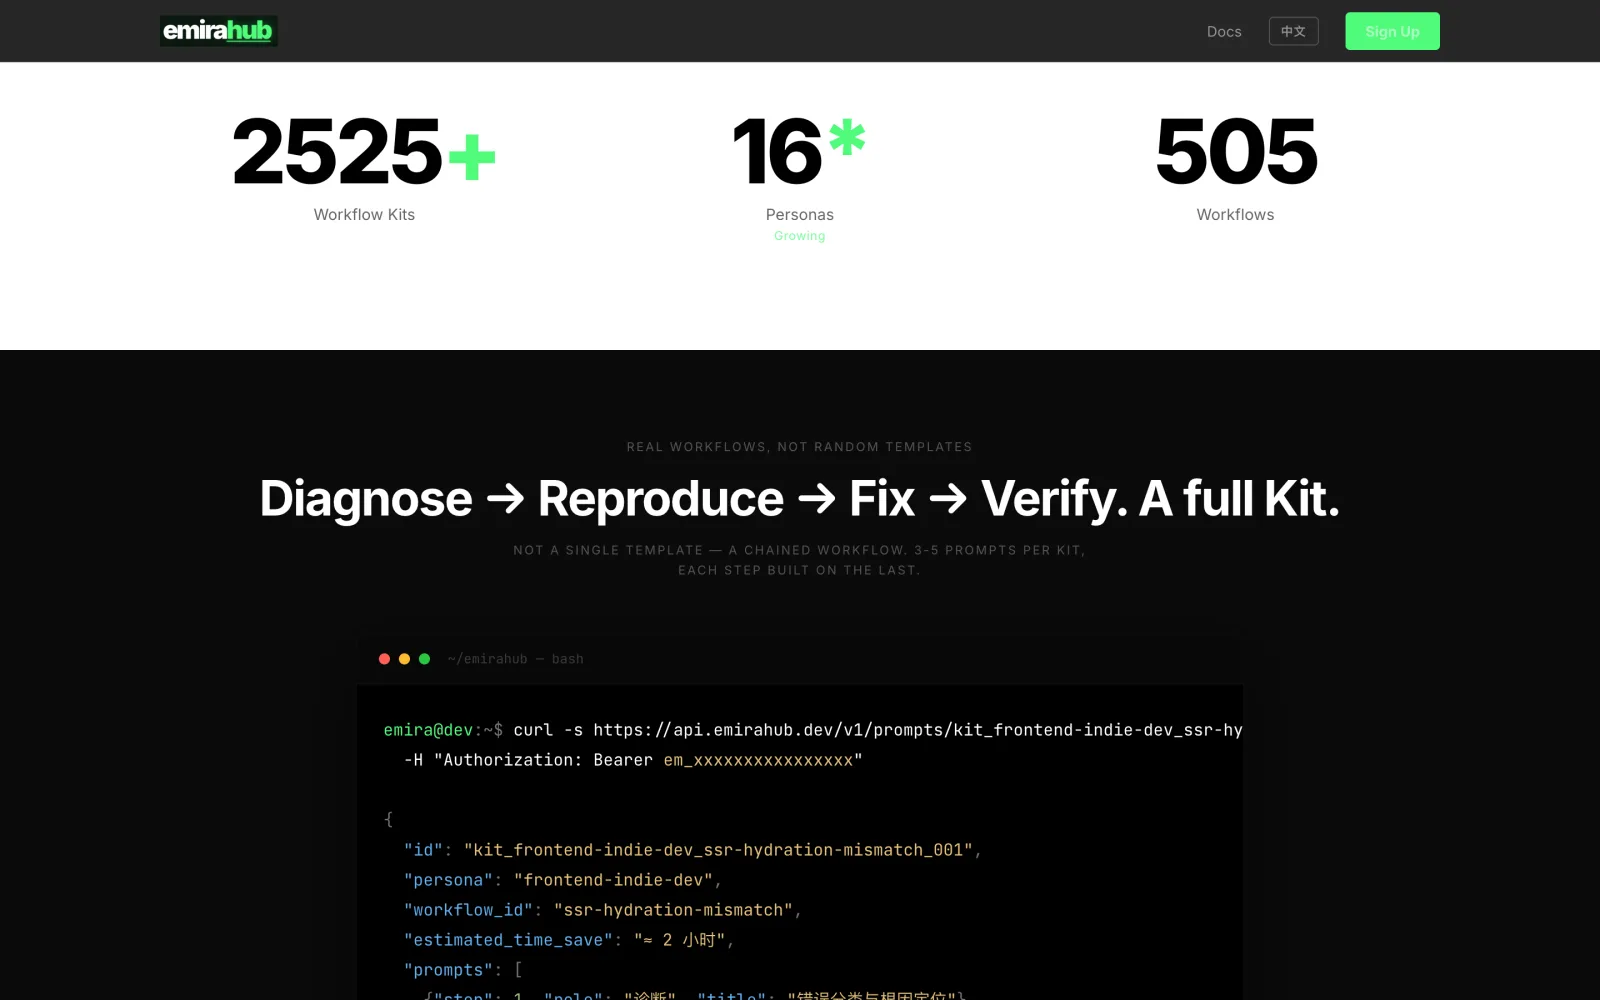Click the 505 Workflows number
The image size is (1600, 1000).
(x=1236, y=151)
